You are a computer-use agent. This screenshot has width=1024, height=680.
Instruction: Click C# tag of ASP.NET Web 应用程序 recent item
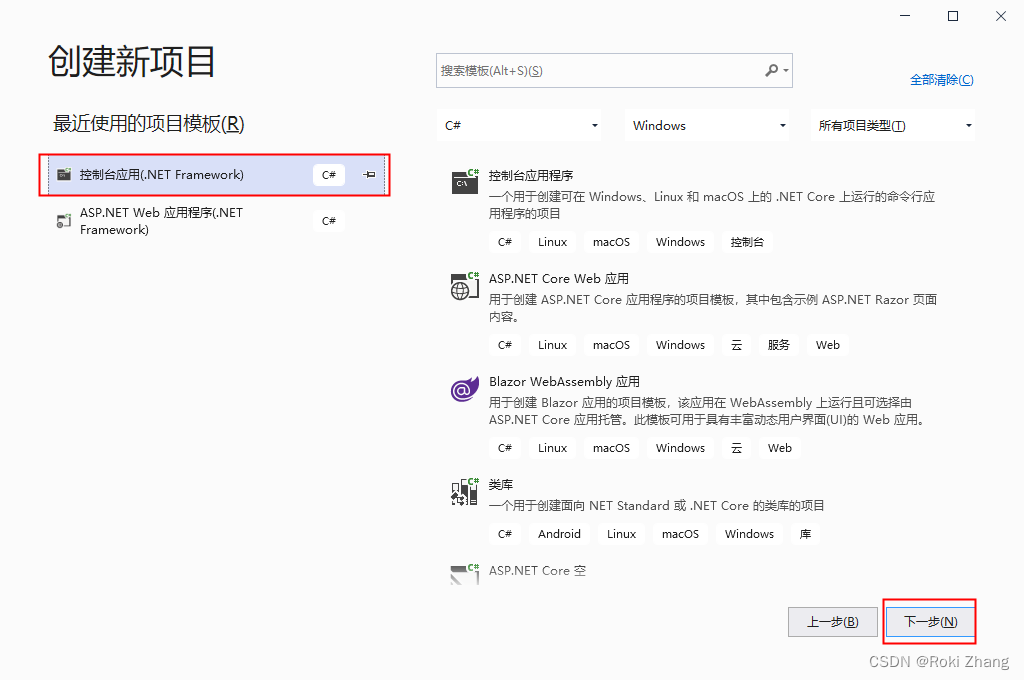pyautogui.click(x=328, y=221)
